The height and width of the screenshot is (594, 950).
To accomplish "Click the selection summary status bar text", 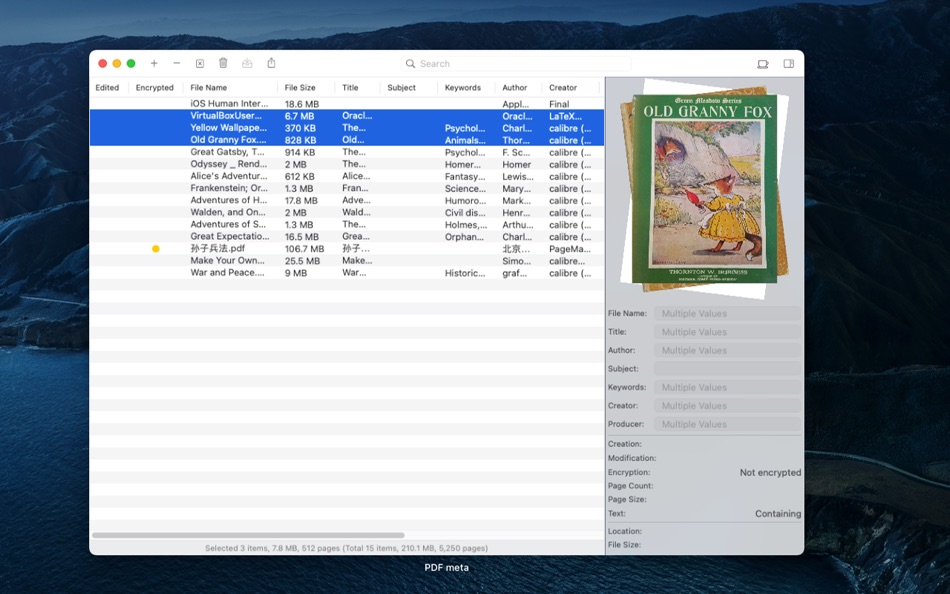I will (347, 548).
